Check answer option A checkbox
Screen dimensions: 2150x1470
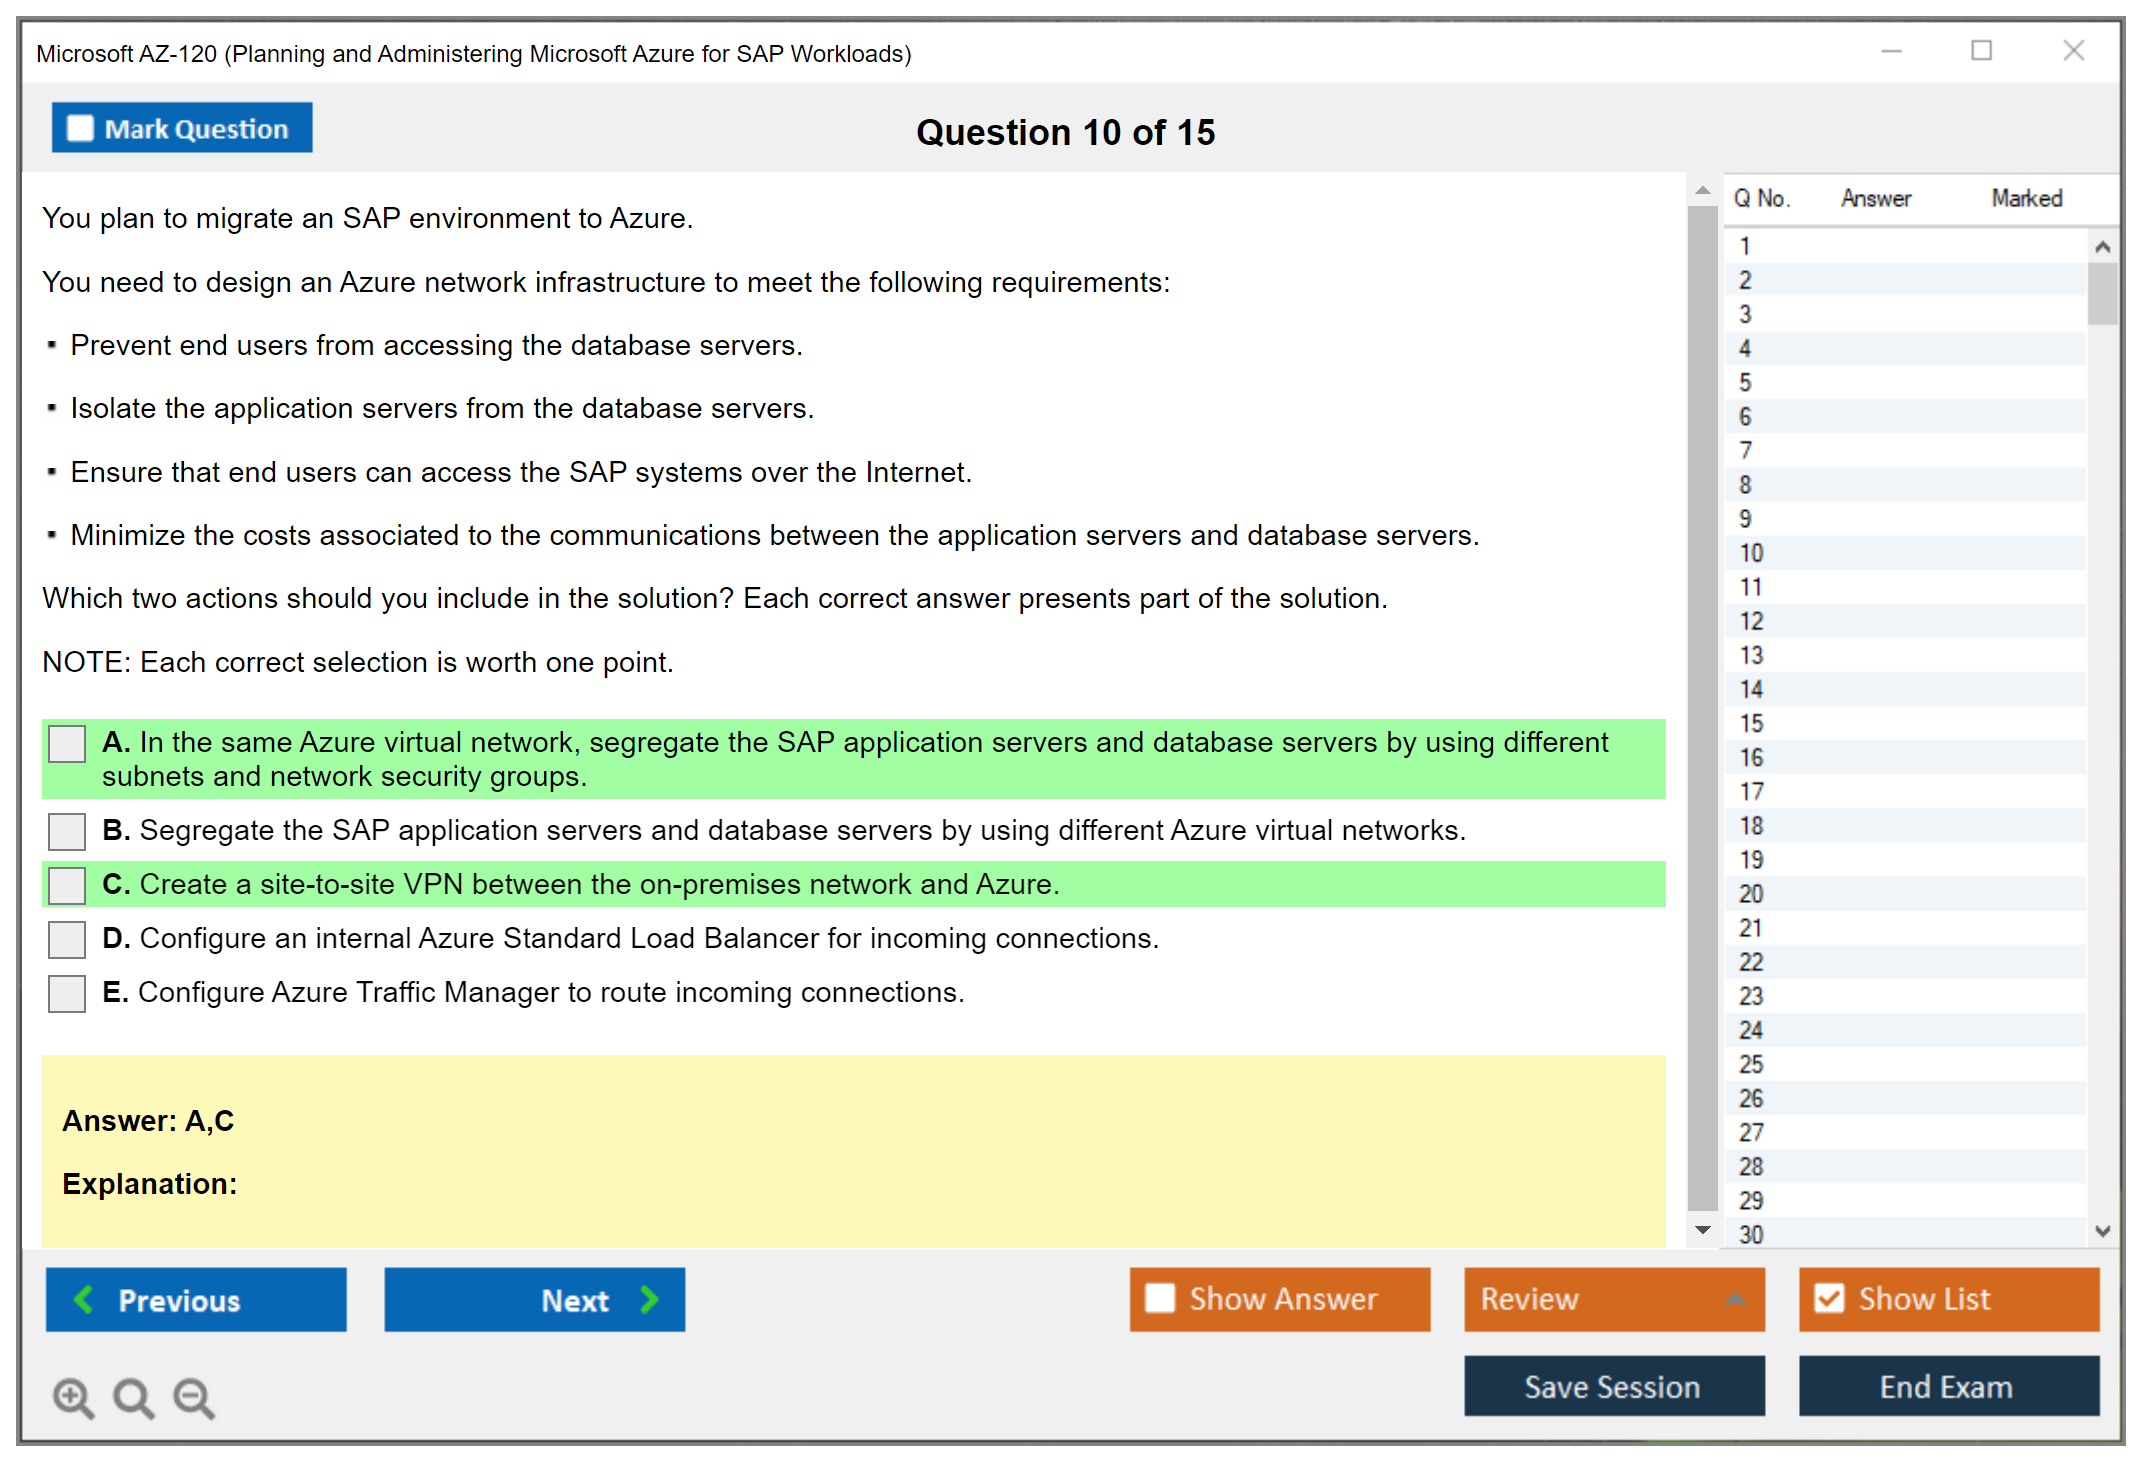coord(67,744)
